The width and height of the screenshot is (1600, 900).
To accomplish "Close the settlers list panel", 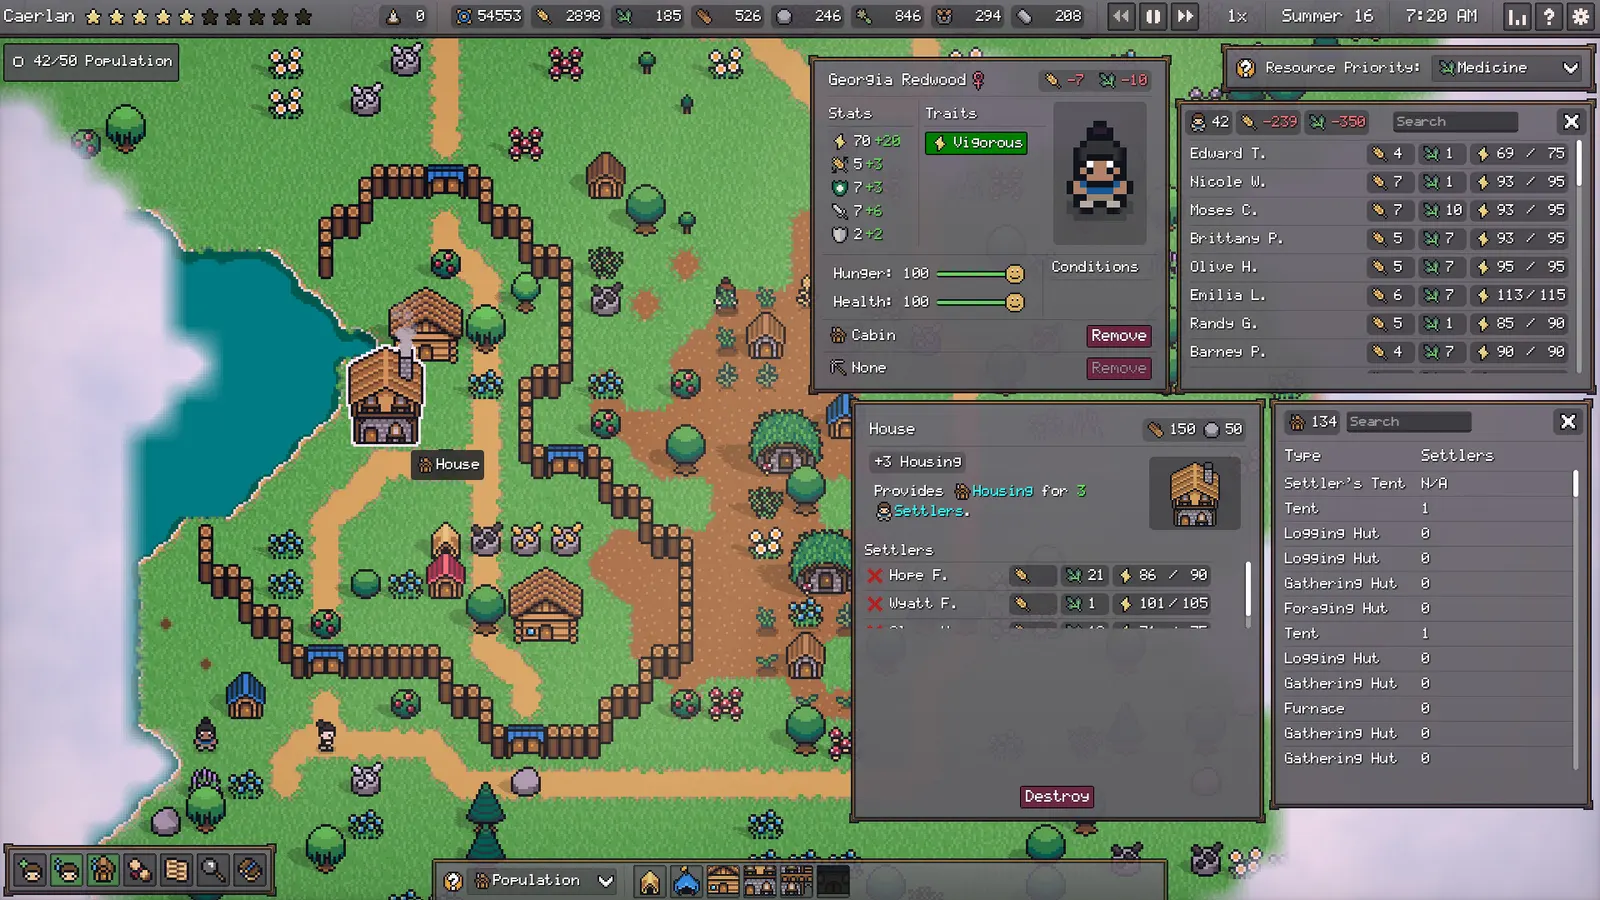I will point(1571,122).
